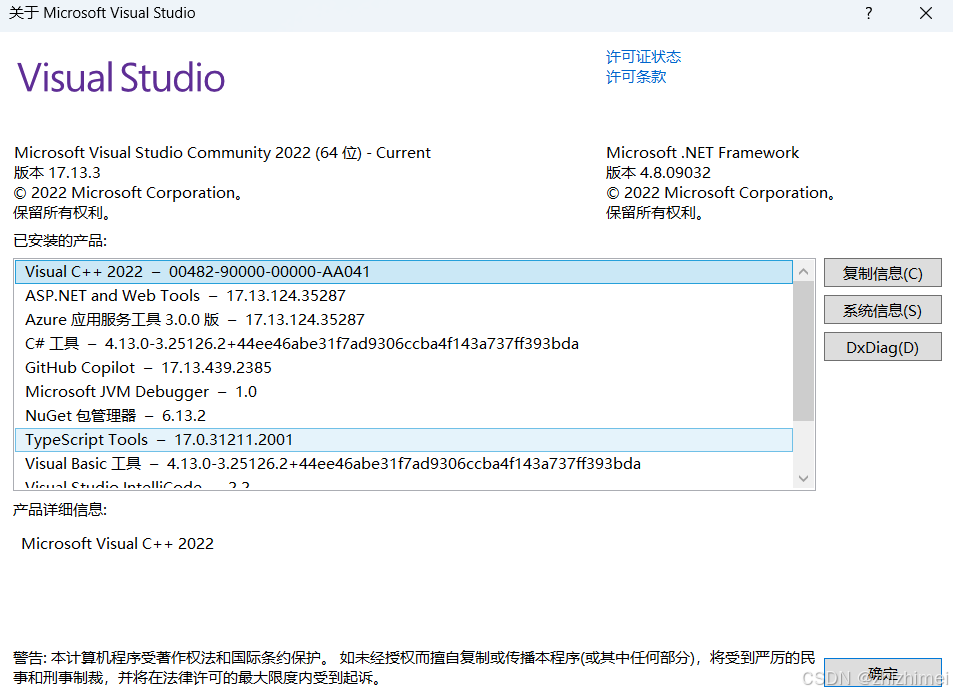This screenshot has width=953, height=696.
Task: Select Azure 应用服务工具 3.0.0 版 row
Action: pyautogui.click(x=404, y=320)
